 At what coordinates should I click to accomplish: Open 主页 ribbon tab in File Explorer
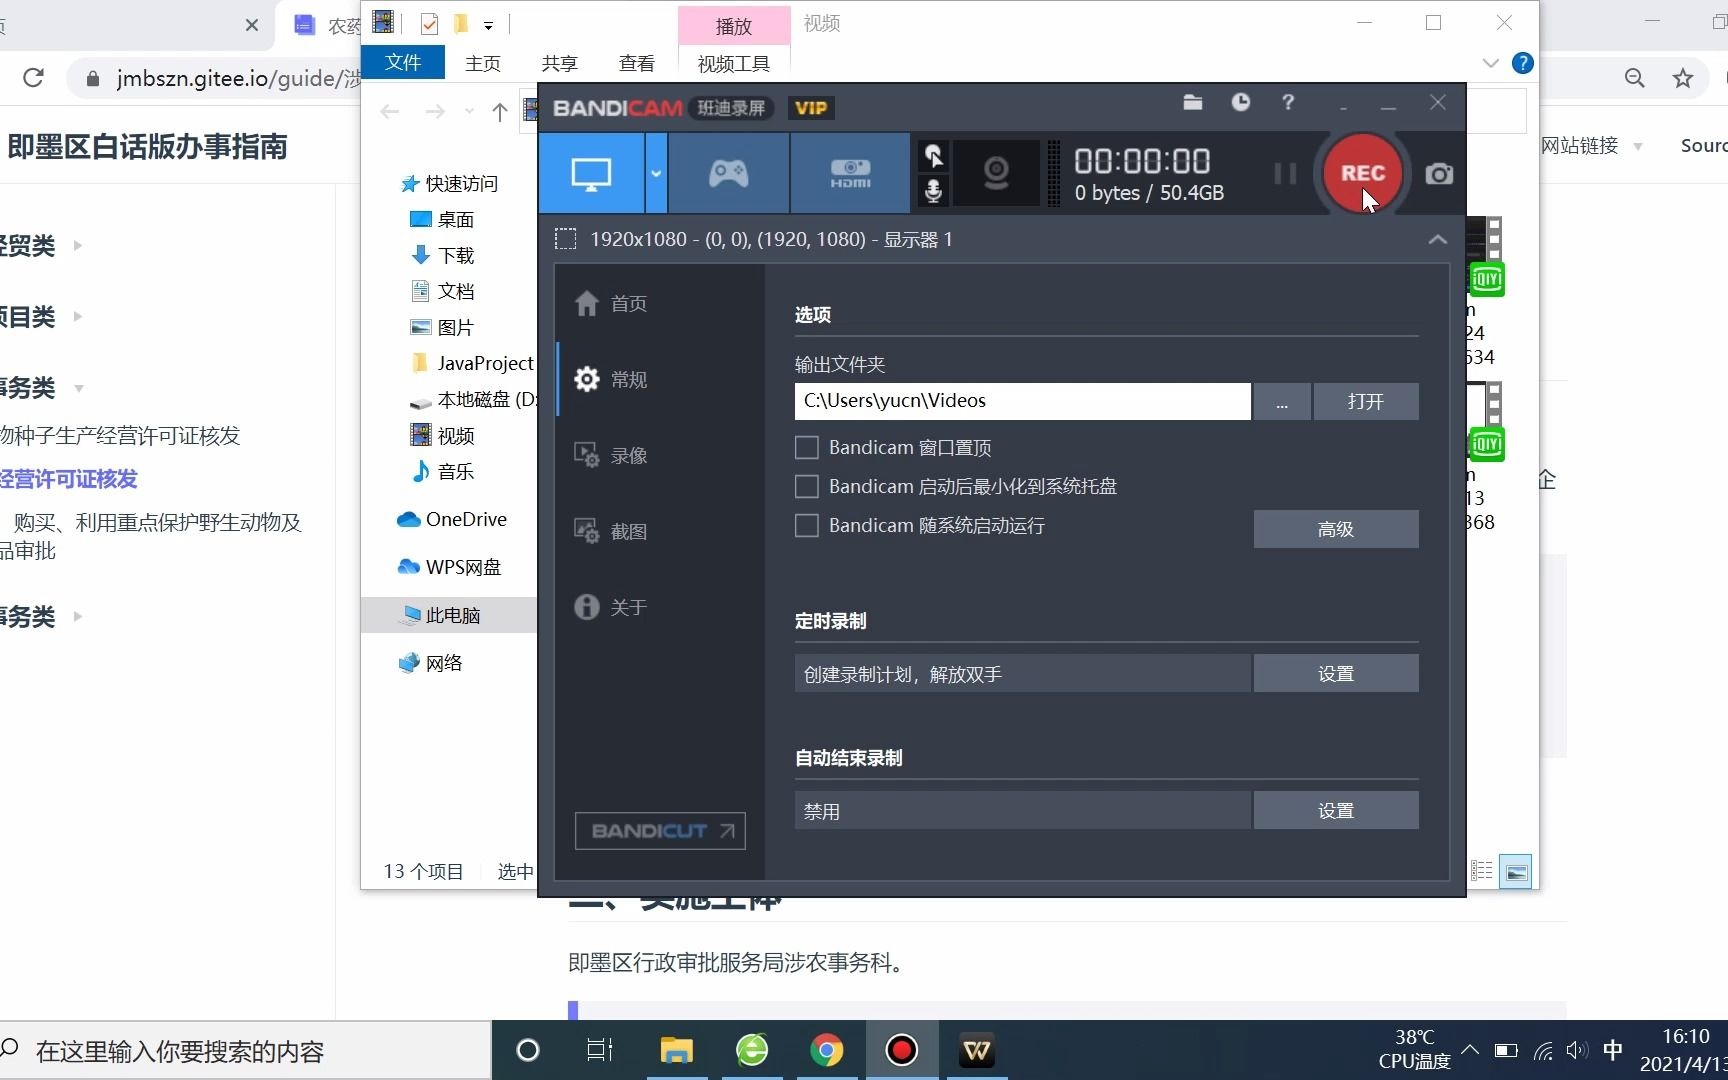click(x=483, y=63)
